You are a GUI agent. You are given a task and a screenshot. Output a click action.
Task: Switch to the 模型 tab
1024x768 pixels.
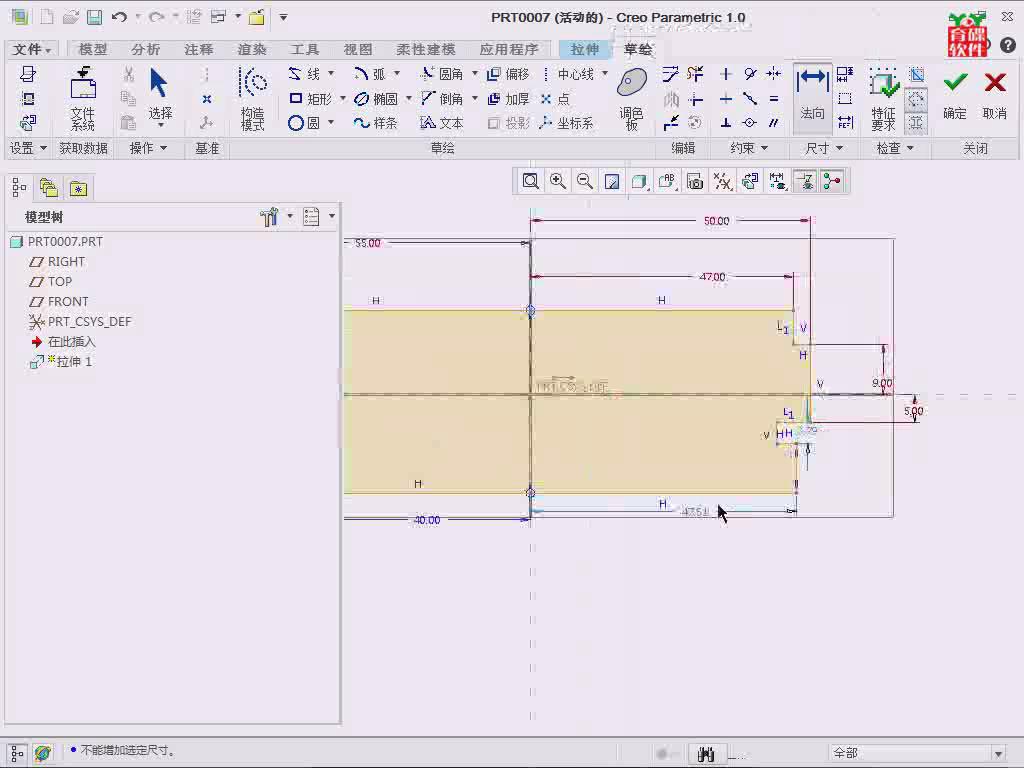pyautogui.click(x=93, y=49)
